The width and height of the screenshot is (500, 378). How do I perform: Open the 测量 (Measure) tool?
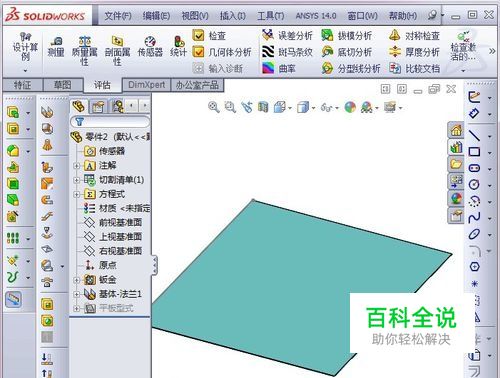point(56,47)
